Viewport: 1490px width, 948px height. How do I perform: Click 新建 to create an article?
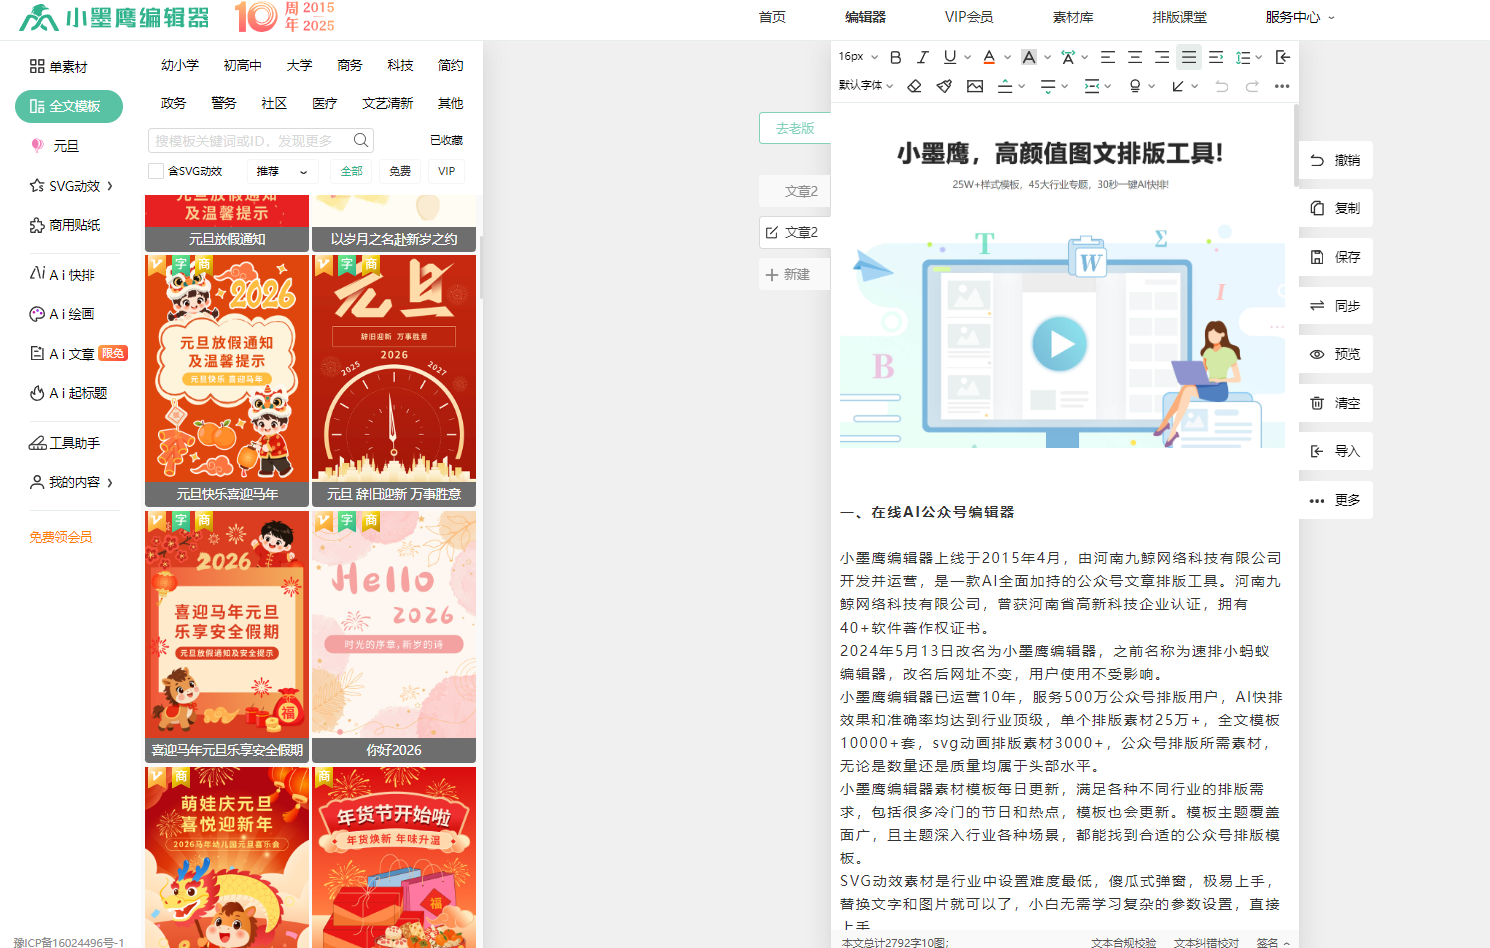click(x=795, y=274)
